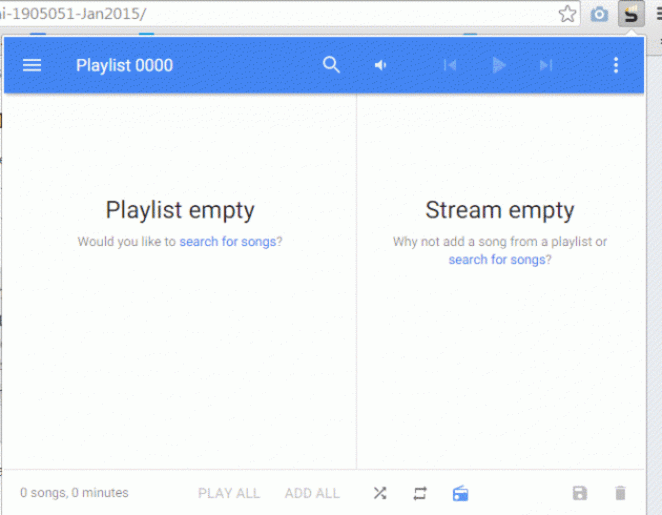Click the ADD ALL button
Image resolution: width=662 pixels, height=515 pixels.
312,493
